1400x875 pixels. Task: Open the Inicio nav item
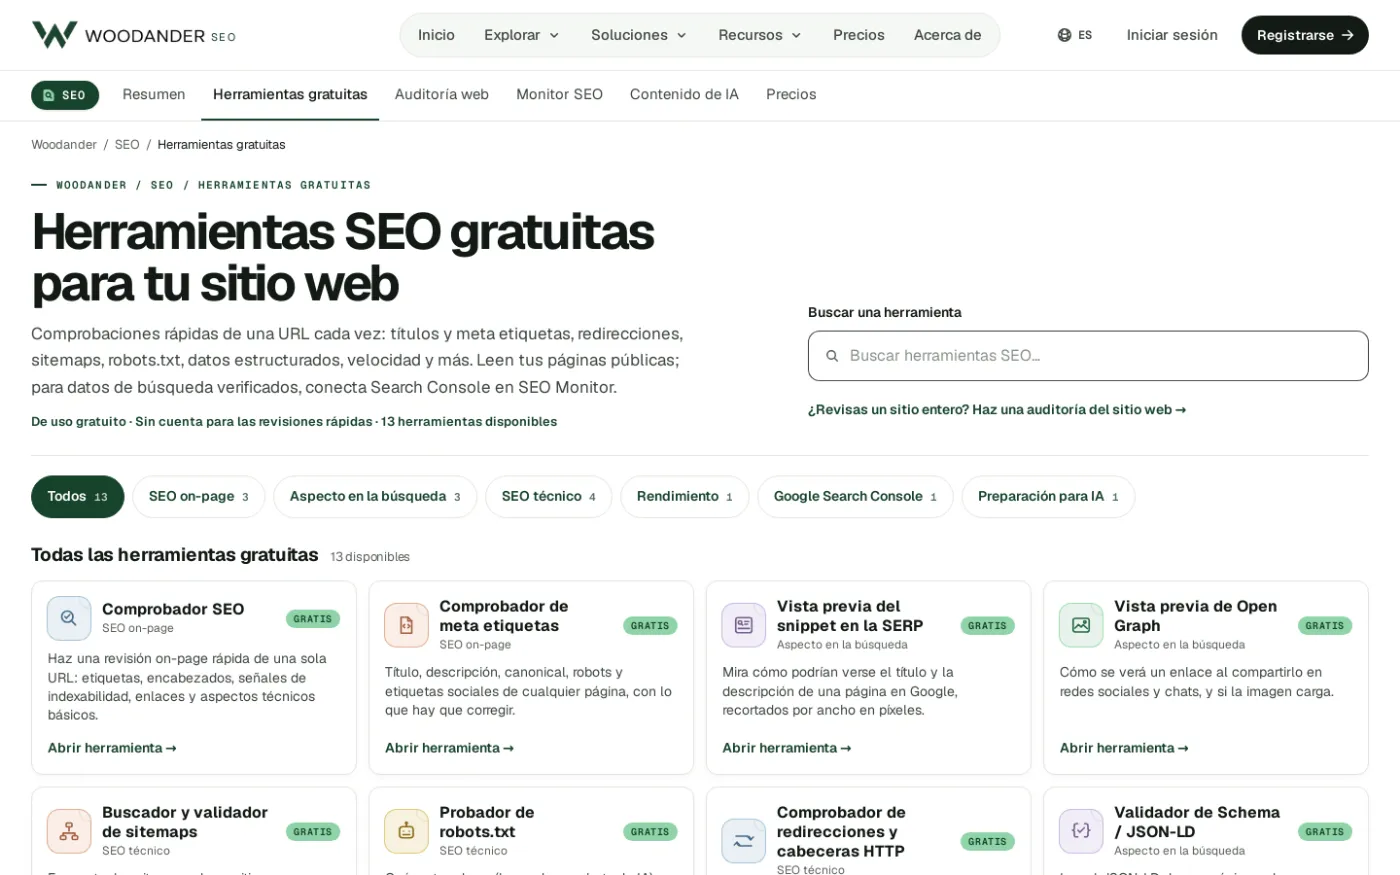[x=436, y=35]
